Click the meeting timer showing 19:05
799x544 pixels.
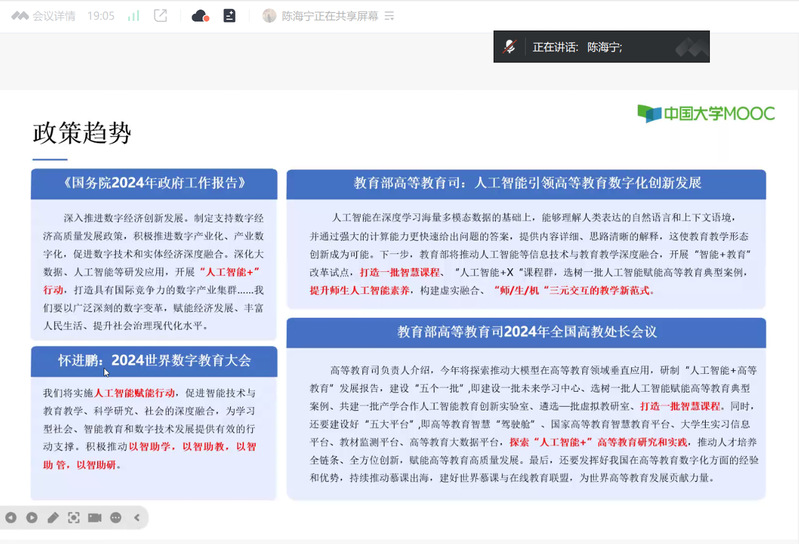101,16
